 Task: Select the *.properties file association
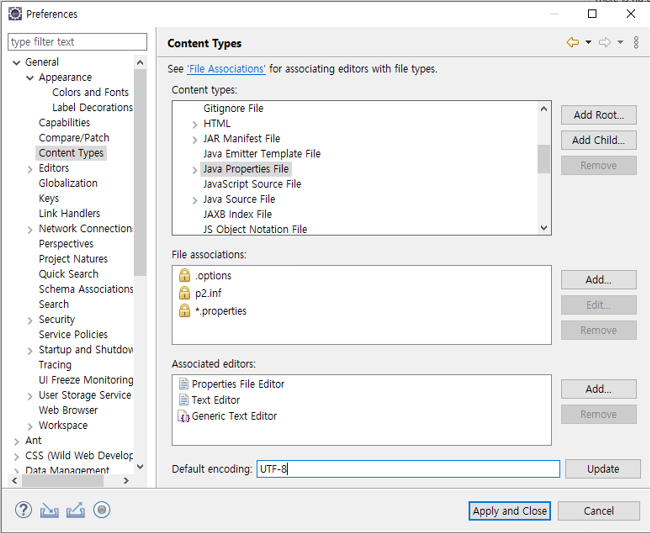221,311
